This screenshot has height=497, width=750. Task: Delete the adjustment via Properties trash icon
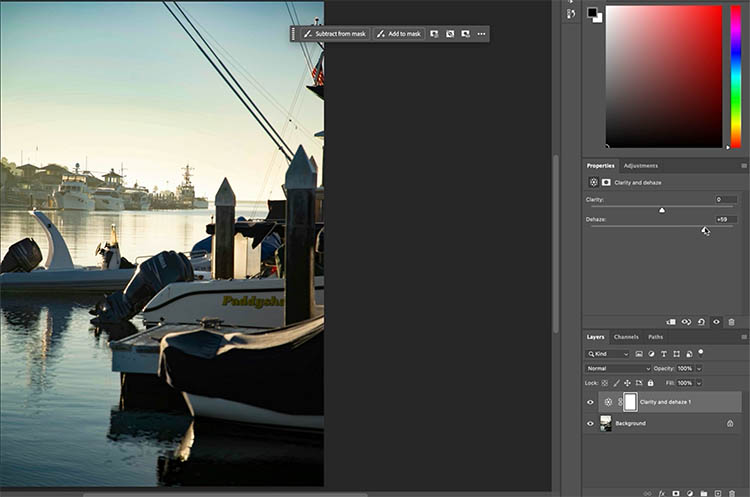731,322
